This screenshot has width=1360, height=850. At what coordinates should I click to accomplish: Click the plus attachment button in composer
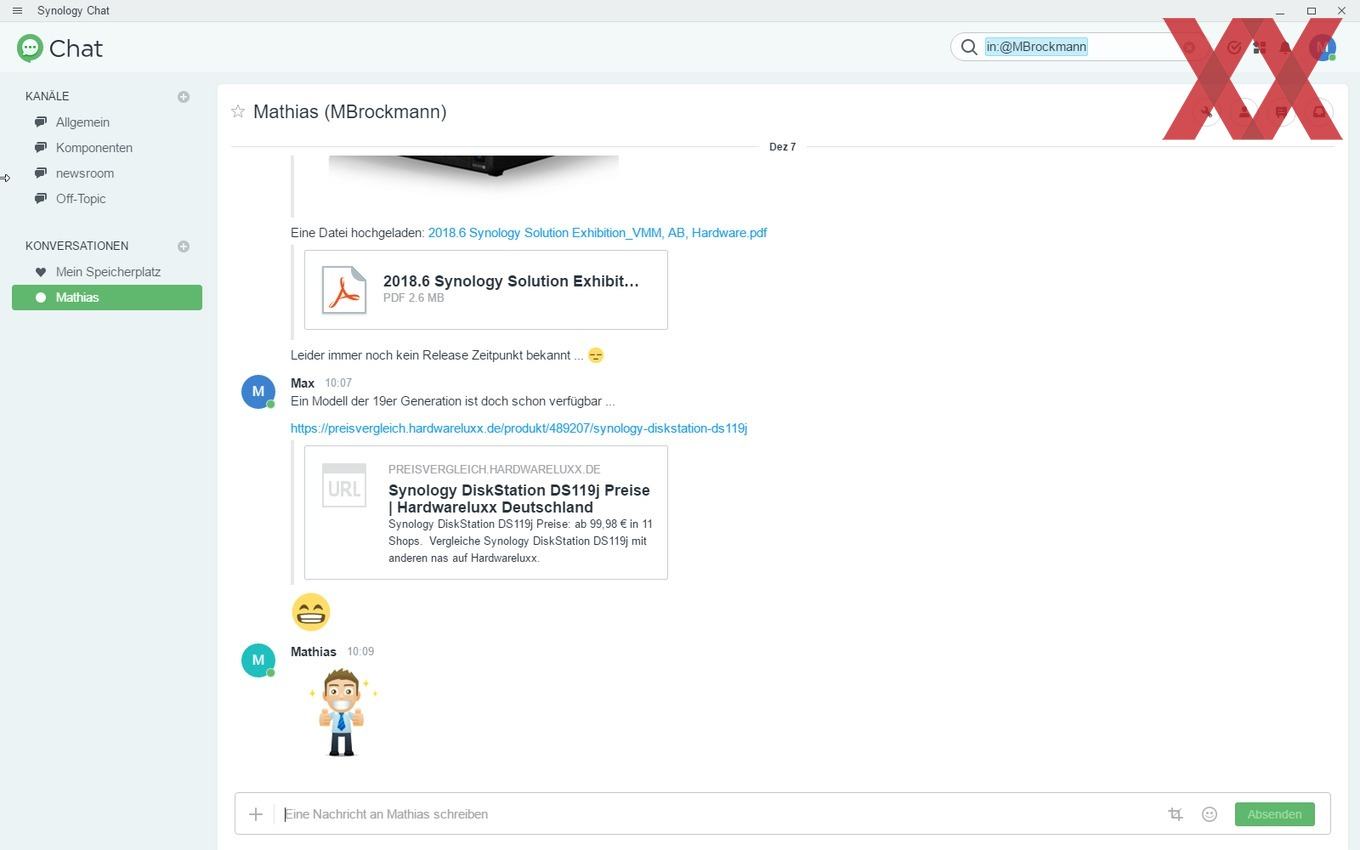click(x=256, y=814)
